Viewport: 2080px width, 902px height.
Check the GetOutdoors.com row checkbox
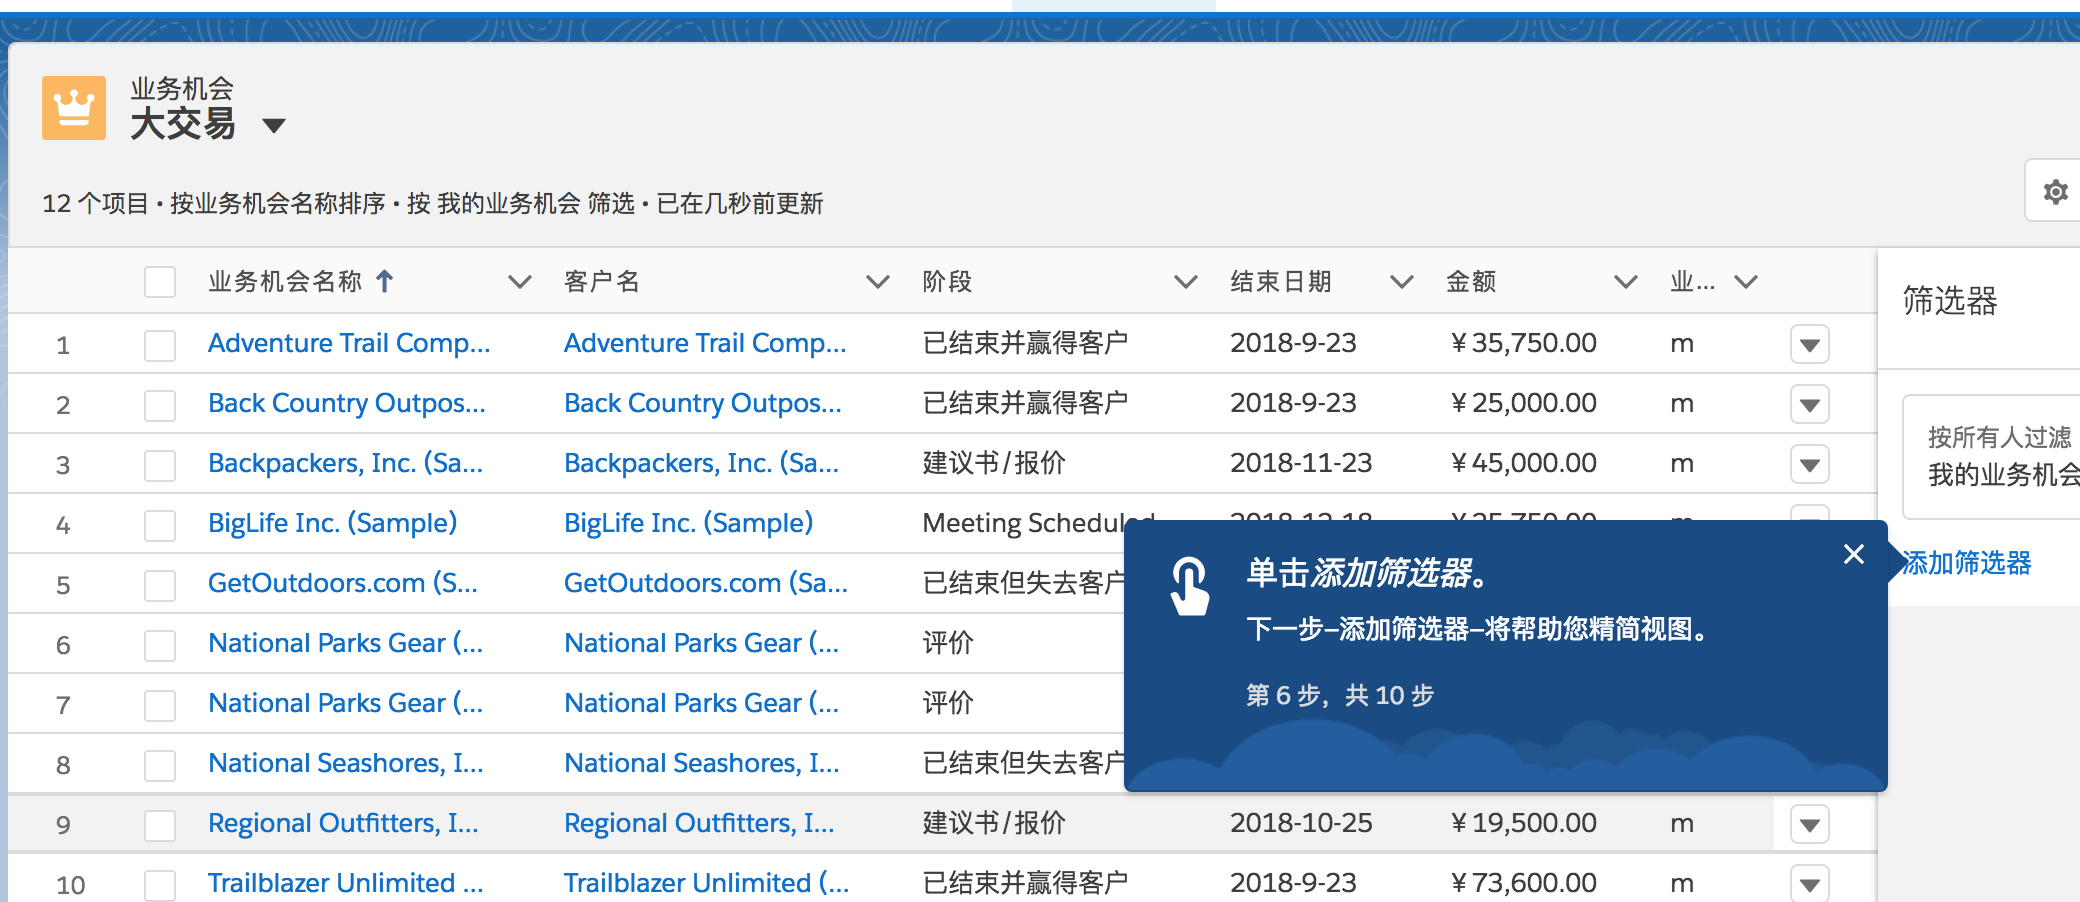pyautogui.click(x=160, y=585)
